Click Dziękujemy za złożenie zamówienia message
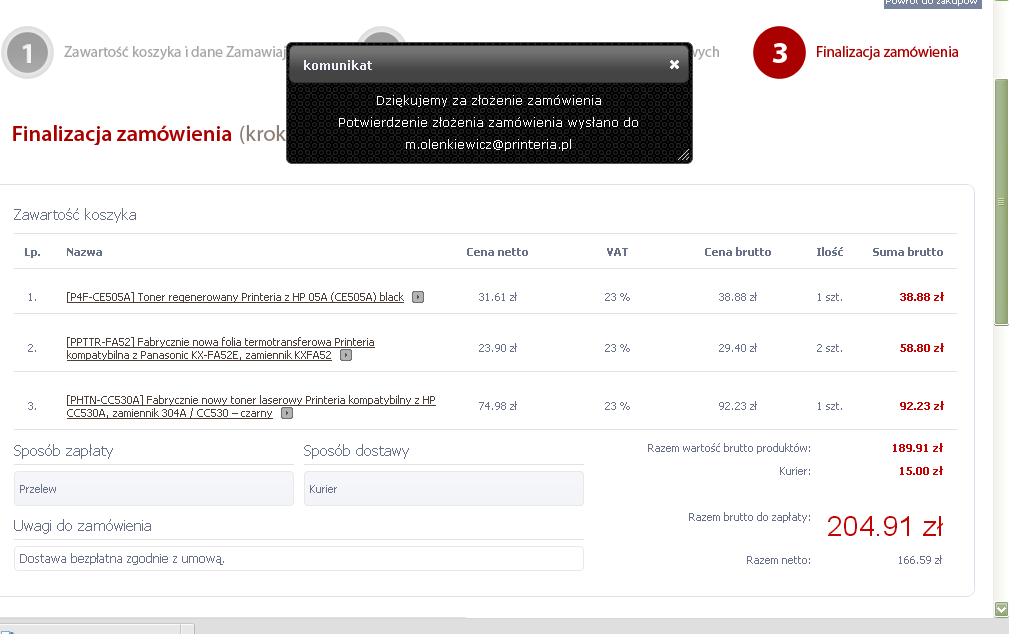The image size is (1009, 634). click(x=488, y=100)
